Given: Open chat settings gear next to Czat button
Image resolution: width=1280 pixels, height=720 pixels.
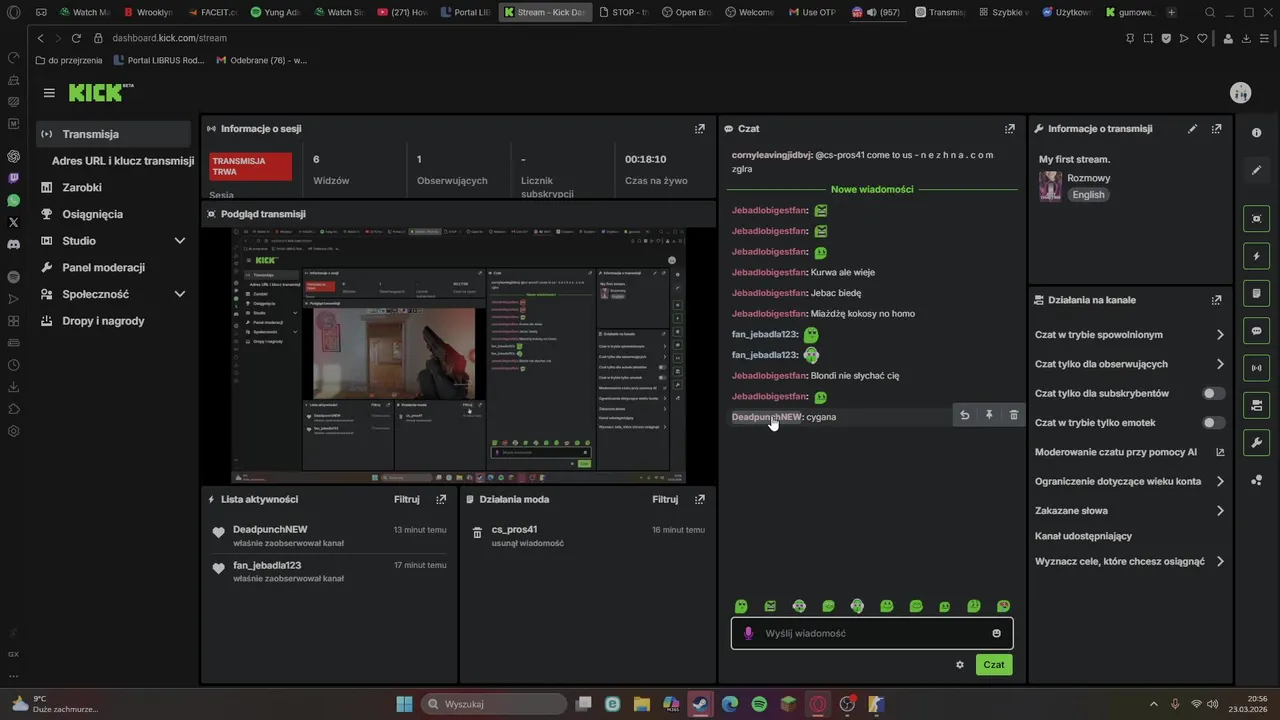Looking at the screenshot, I should coord(960,664).
